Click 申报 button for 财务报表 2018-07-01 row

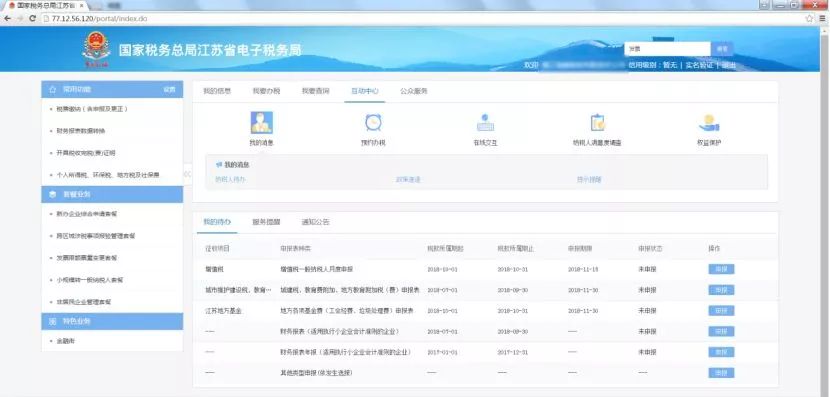click(x=721, y=331)
